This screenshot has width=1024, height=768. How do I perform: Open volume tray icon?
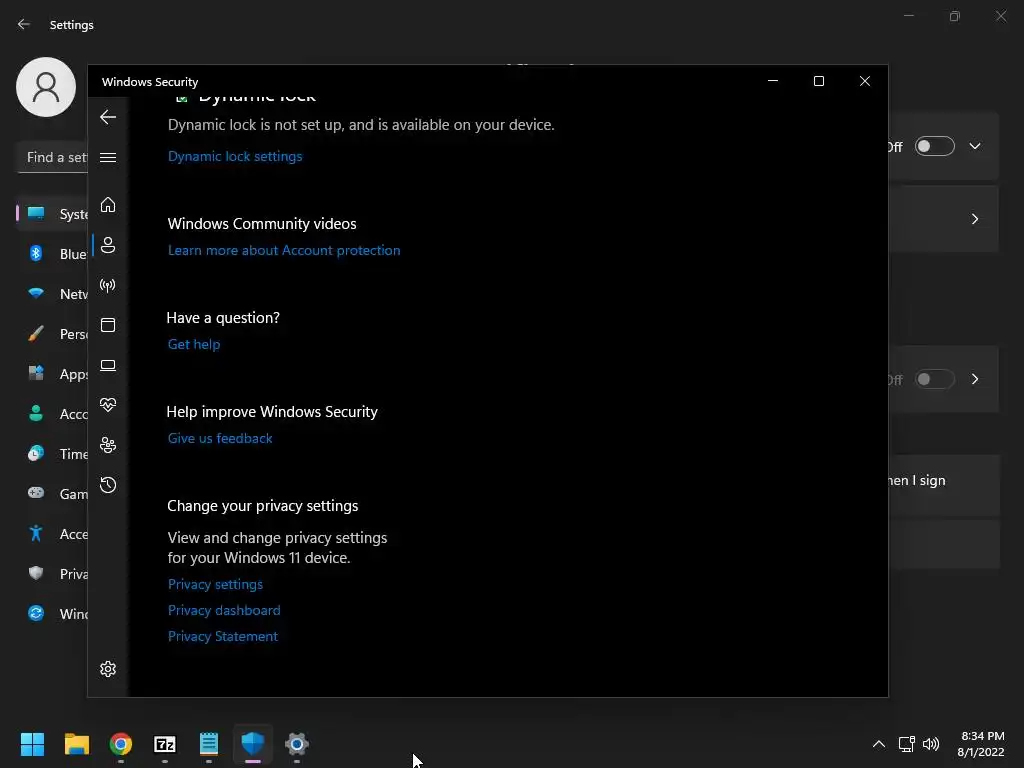(931, 744)
